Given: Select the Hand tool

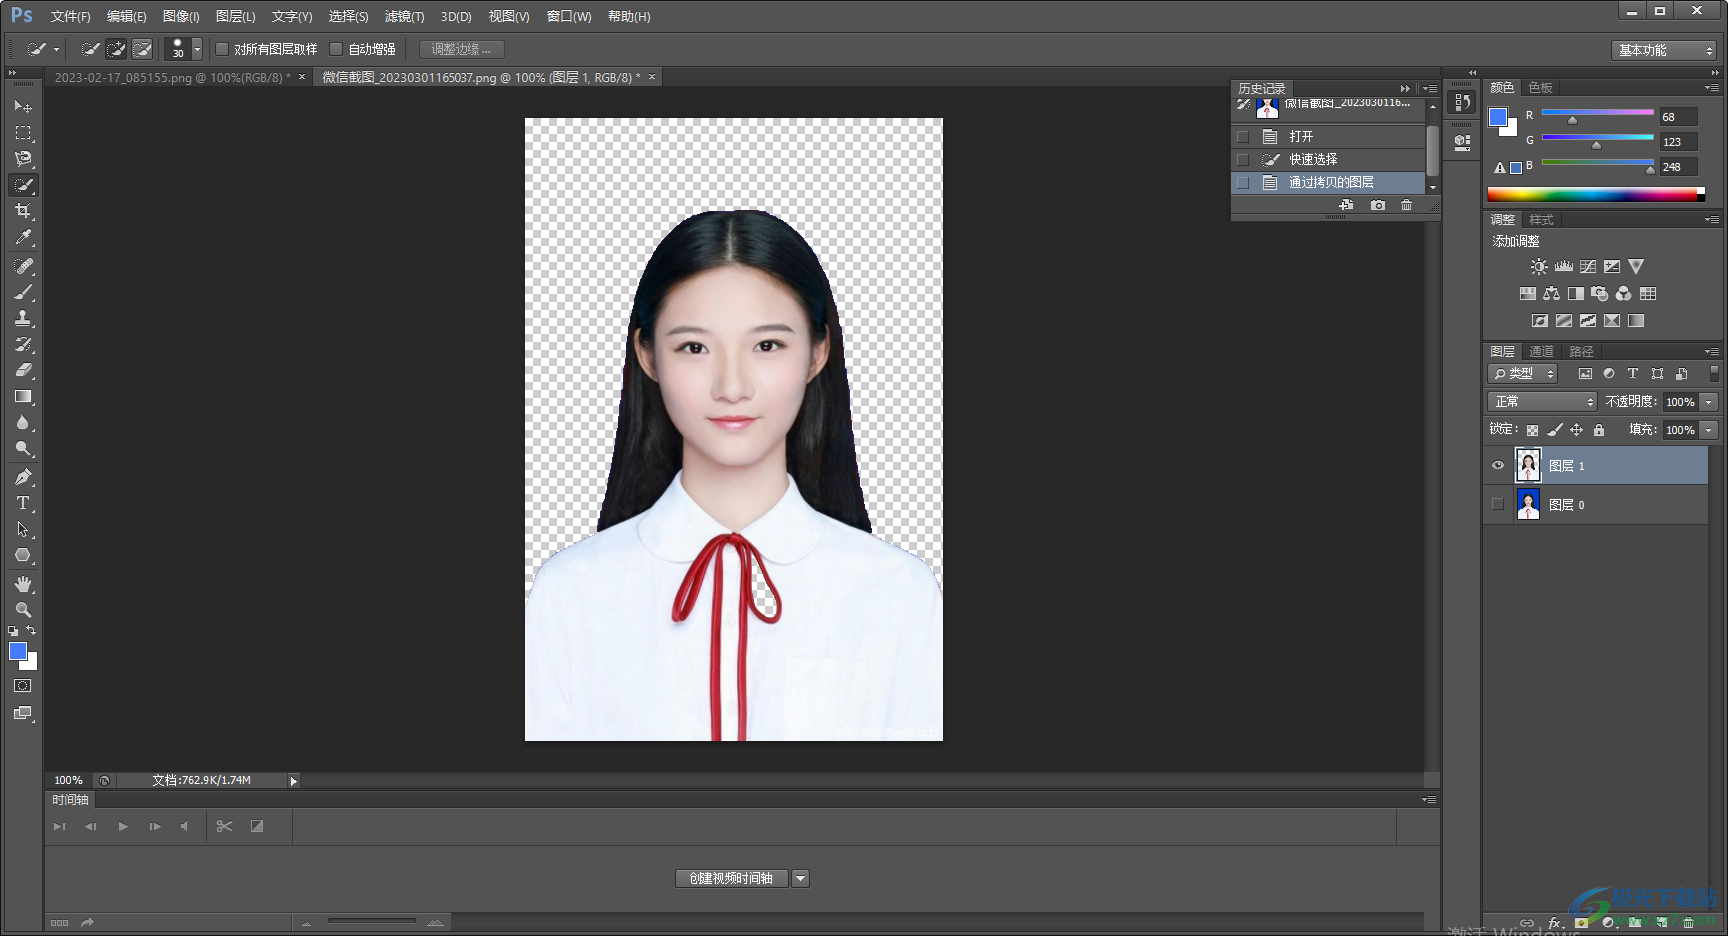Looking at the screenshot, I should 23,584.
